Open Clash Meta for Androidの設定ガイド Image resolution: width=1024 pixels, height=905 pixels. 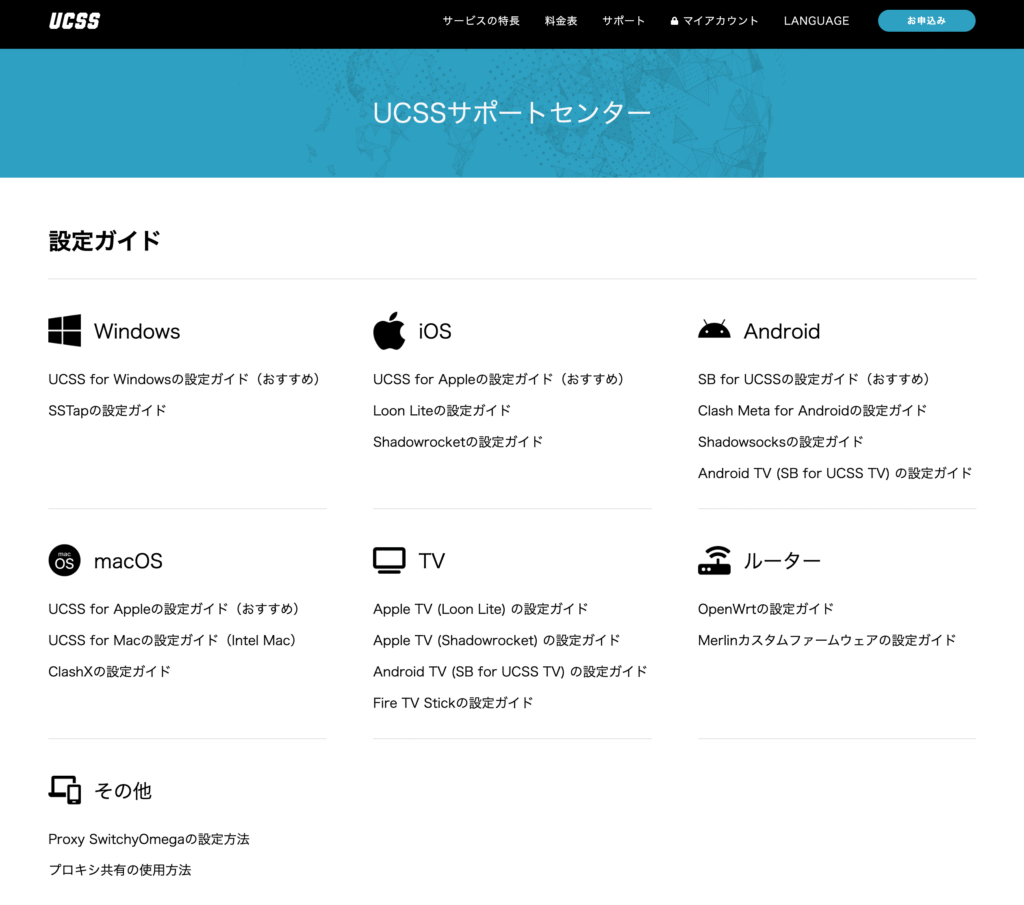tap(812, 411)
